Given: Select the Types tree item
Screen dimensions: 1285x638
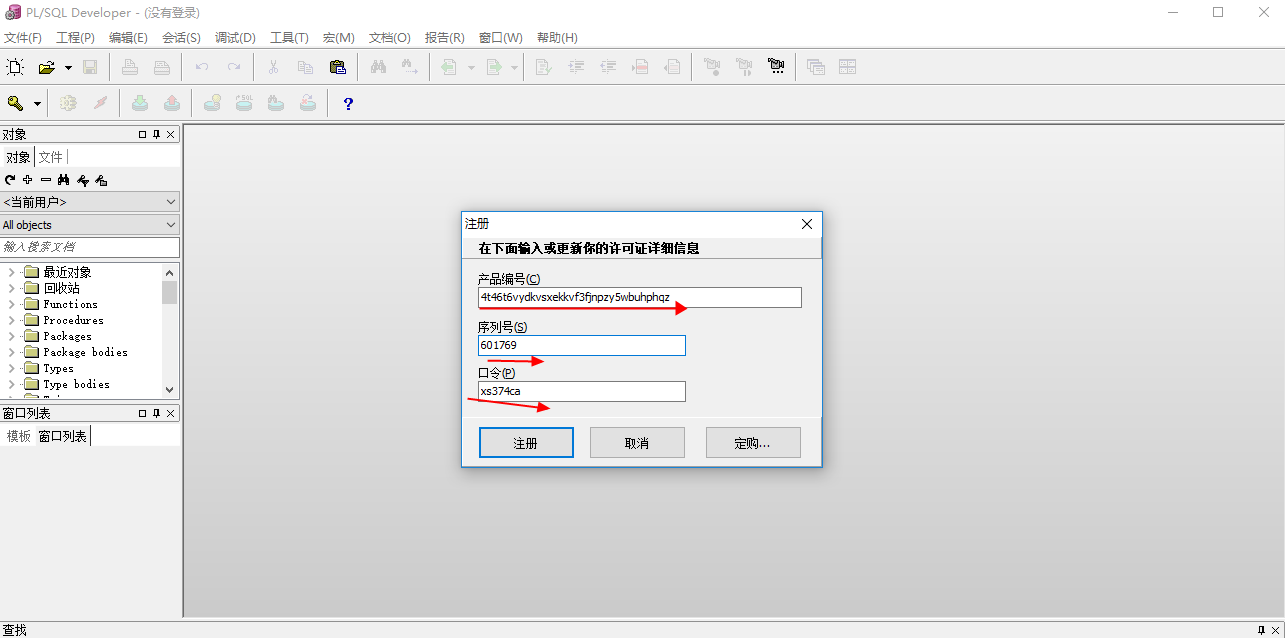Looking at the screenshot, I should (x=58, y=368).
